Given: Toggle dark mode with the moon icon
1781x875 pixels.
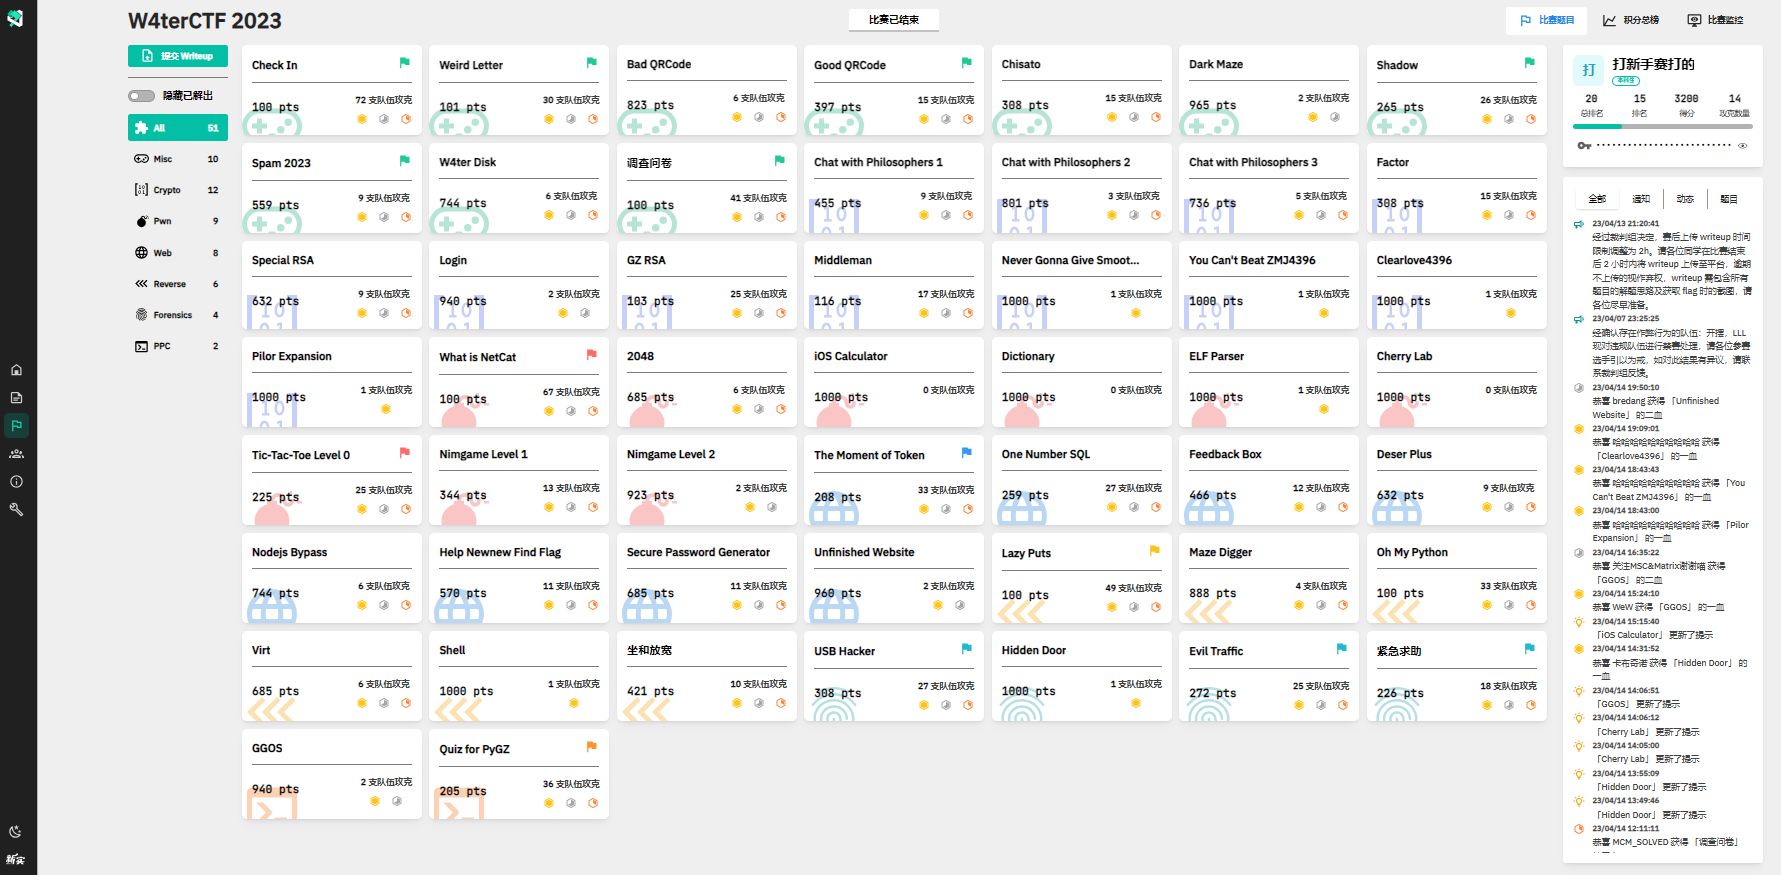Looking at the screenshot, I should tap(16, 832).
